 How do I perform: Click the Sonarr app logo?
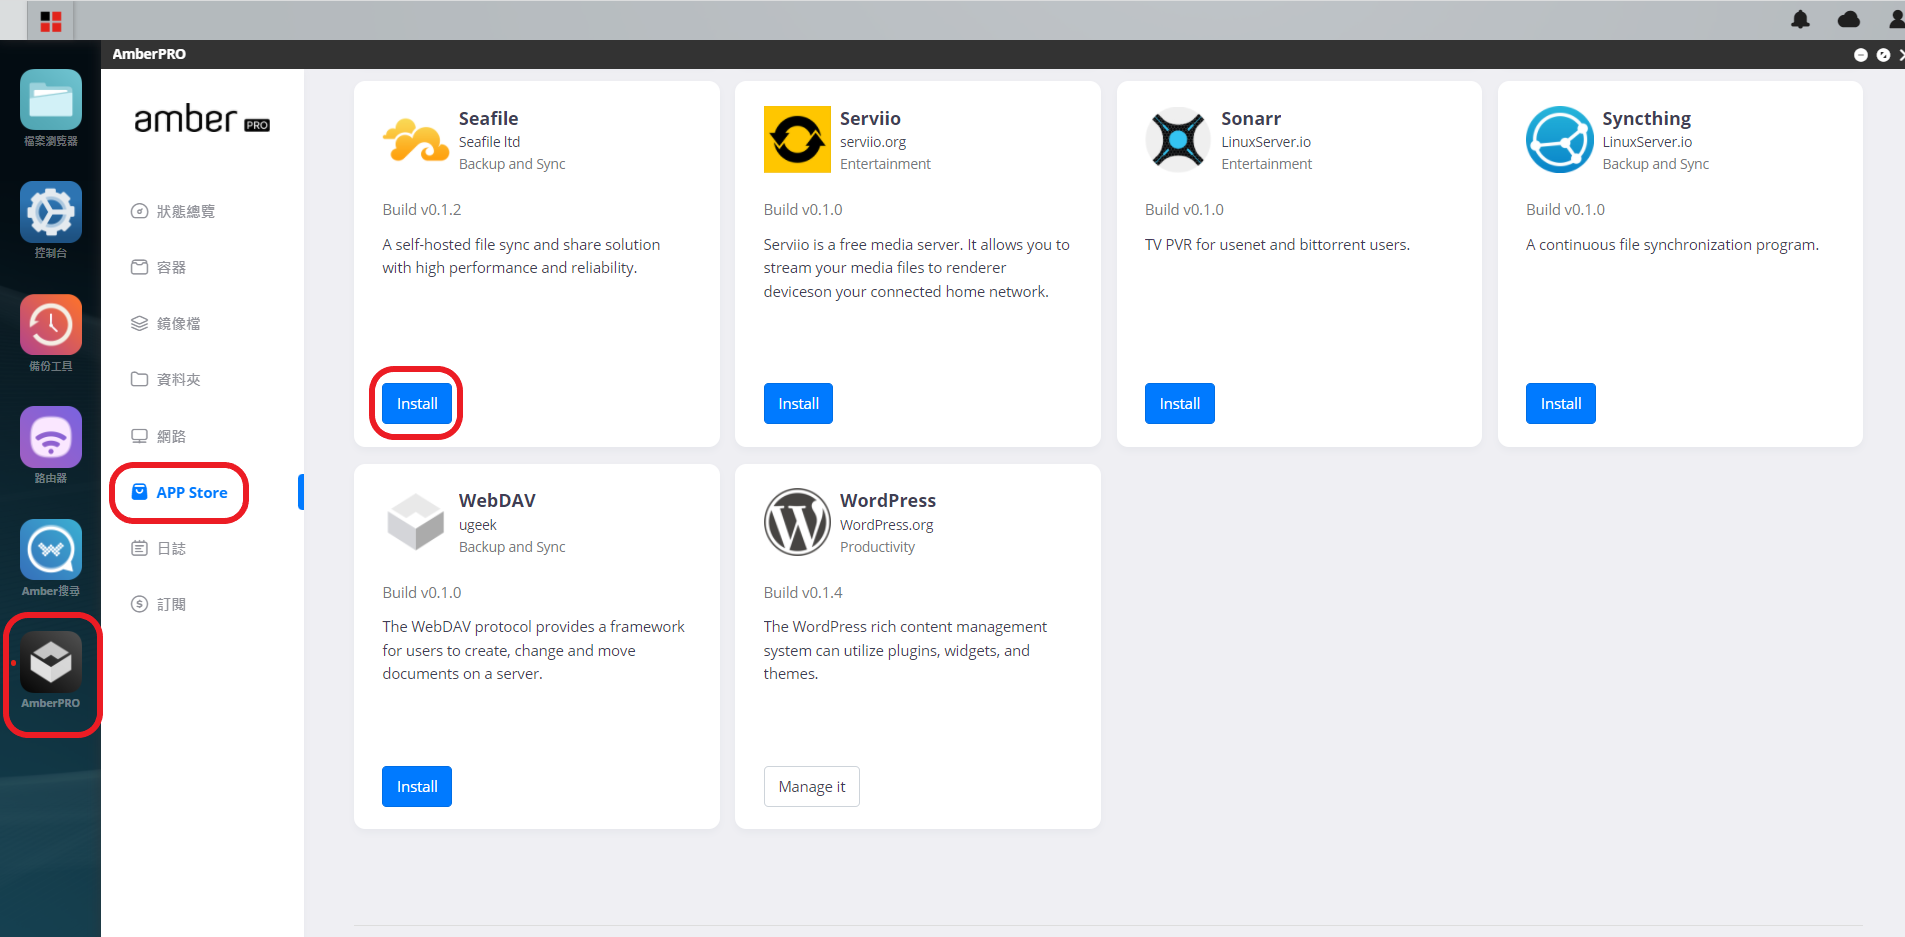click(x=1178, y=139)
